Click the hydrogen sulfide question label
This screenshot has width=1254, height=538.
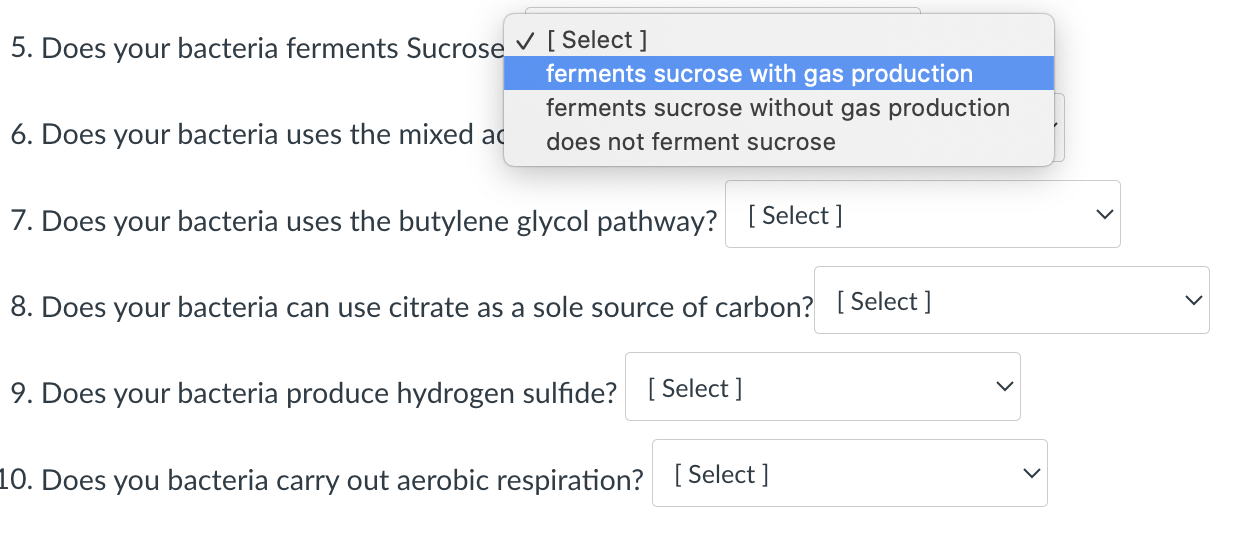click(314, 394)
